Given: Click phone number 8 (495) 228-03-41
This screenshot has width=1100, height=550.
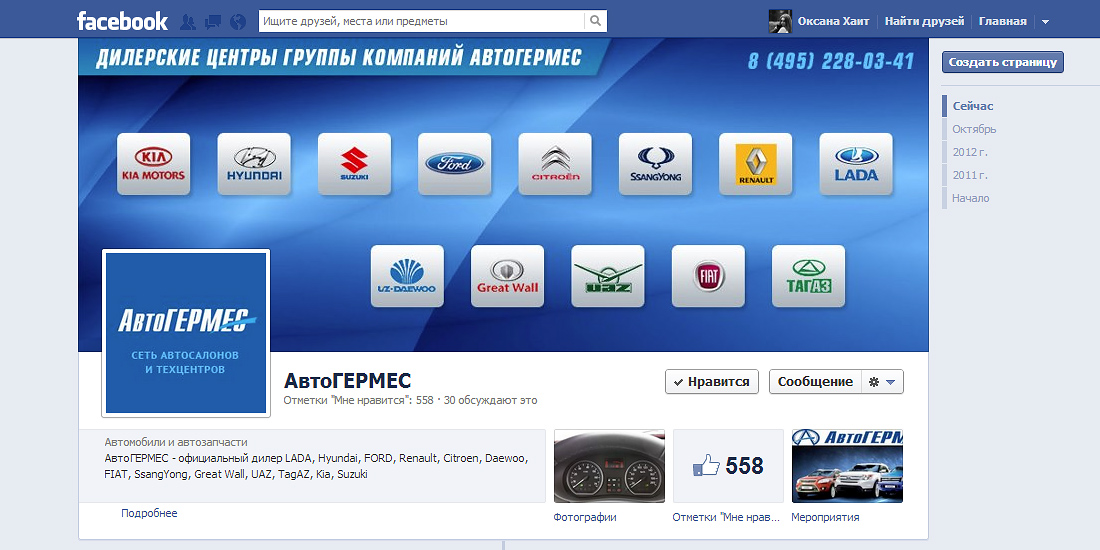Looking at the screenshot, I should [x=831, y=61].
